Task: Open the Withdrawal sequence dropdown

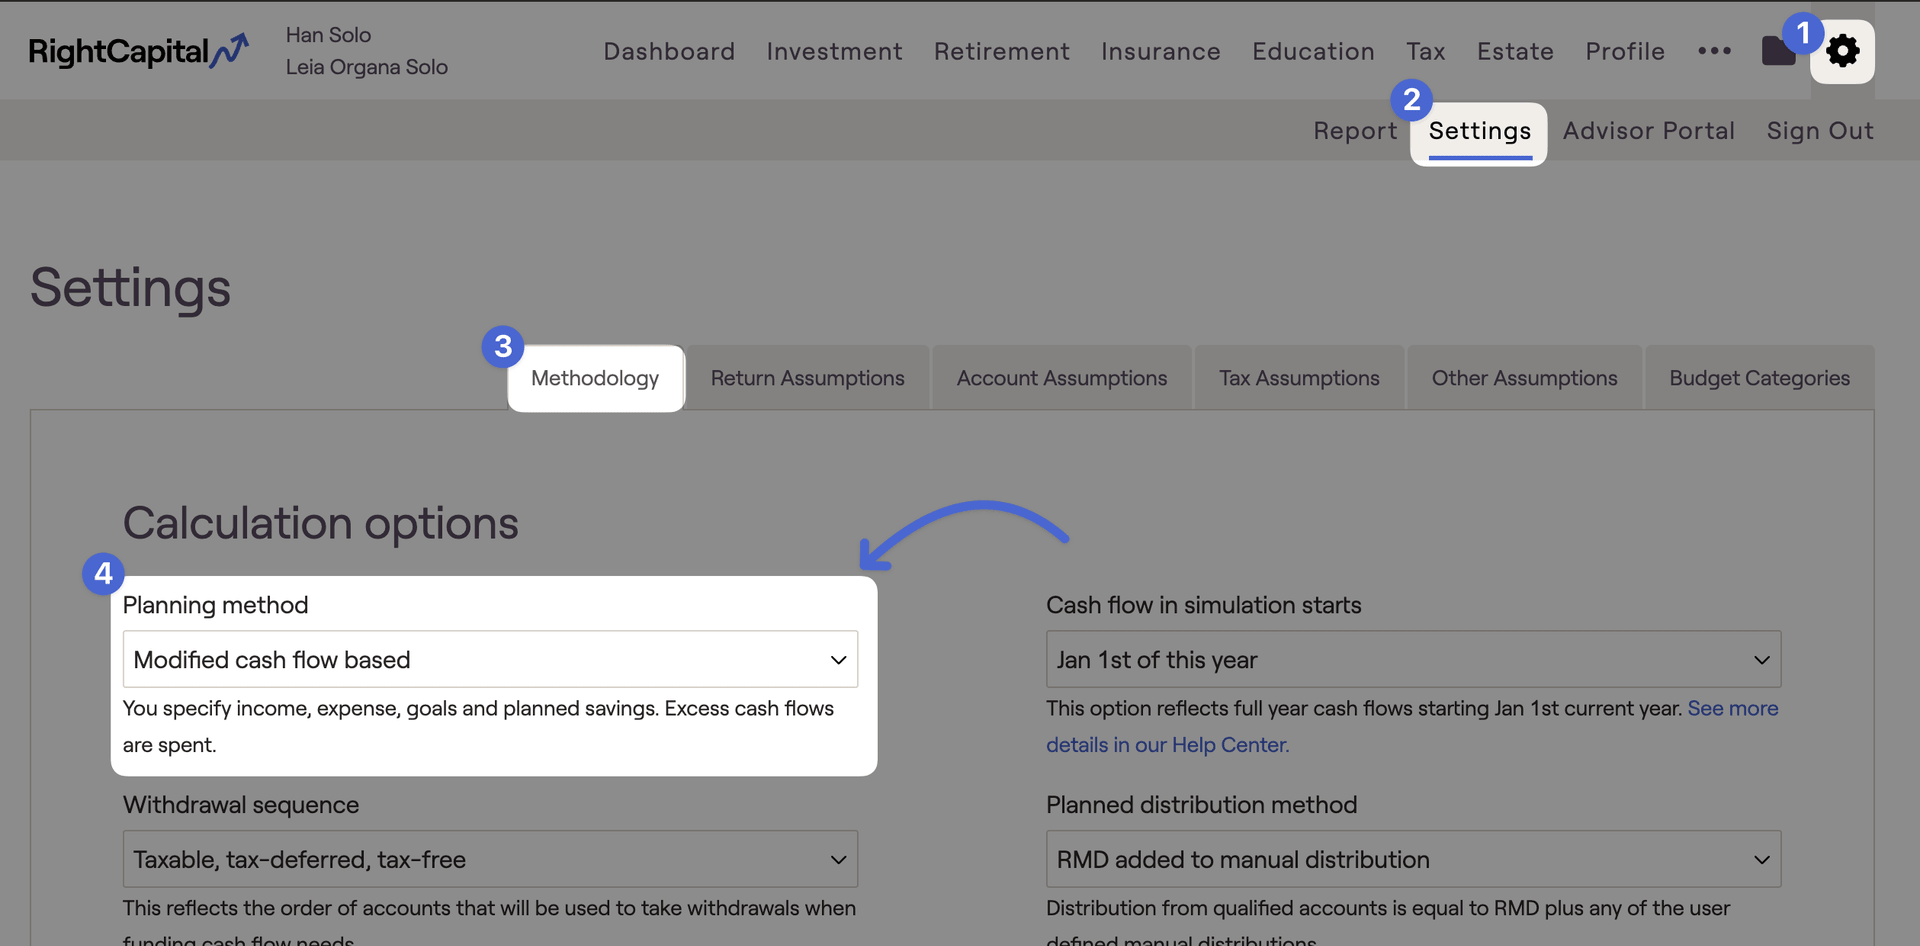Action: (490, 859)
